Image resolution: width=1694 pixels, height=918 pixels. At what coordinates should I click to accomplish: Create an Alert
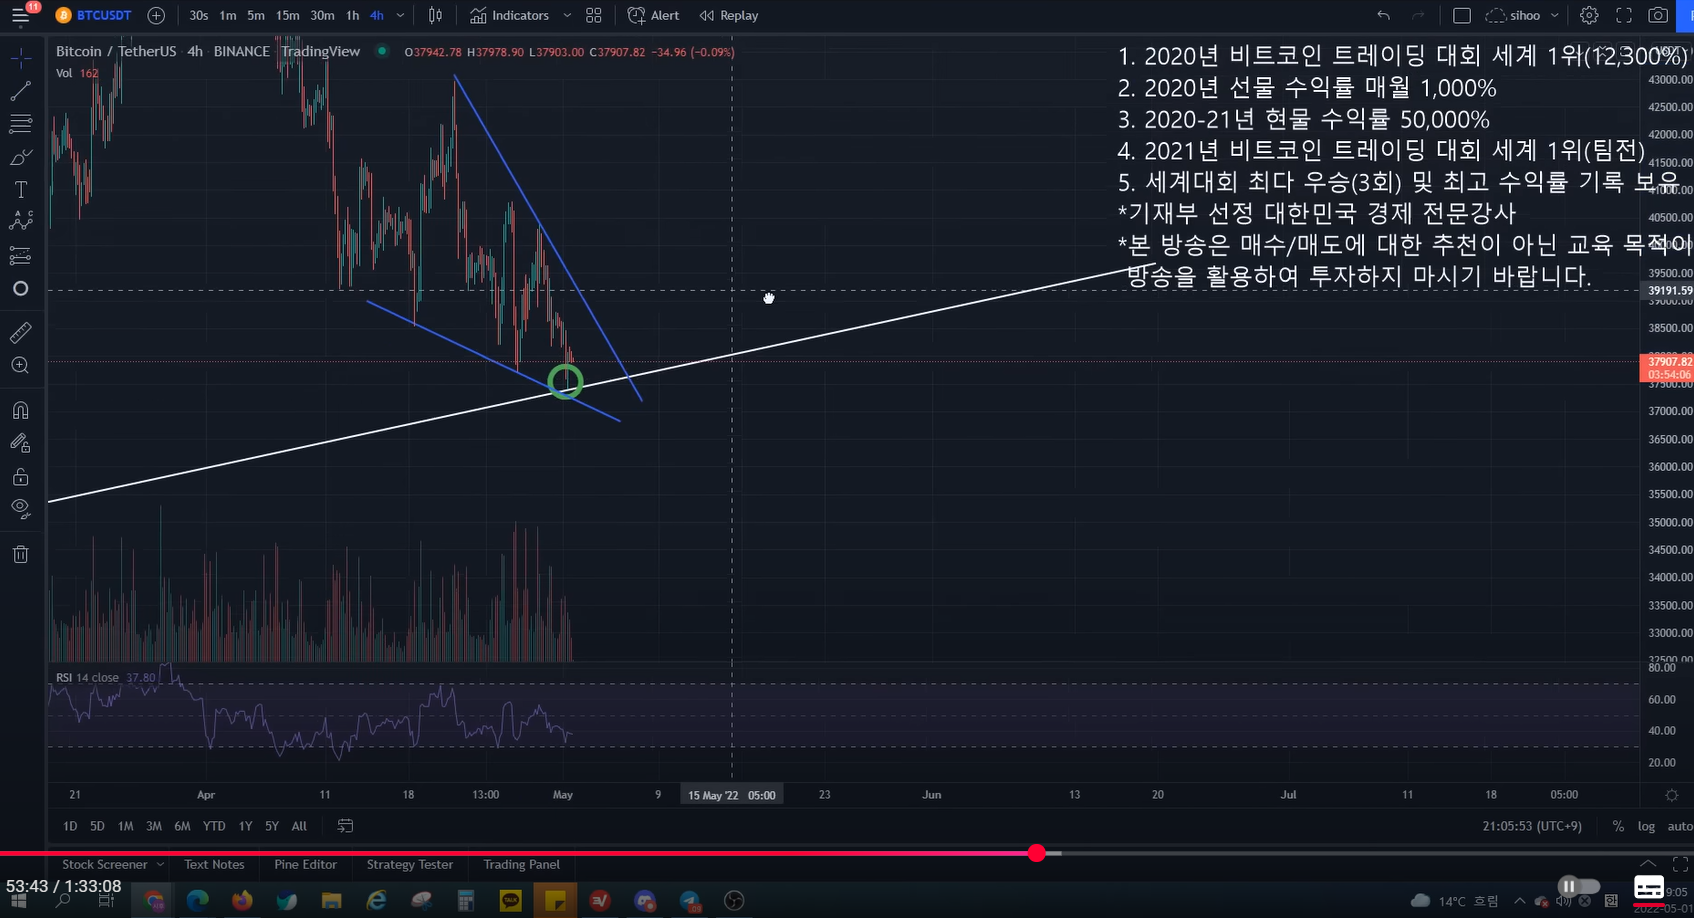653,16
